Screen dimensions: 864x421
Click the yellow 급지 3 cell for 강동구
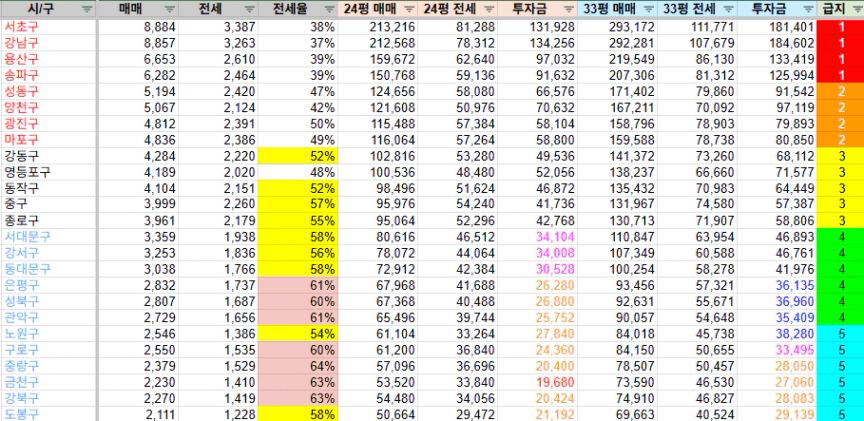pos(841,156)
